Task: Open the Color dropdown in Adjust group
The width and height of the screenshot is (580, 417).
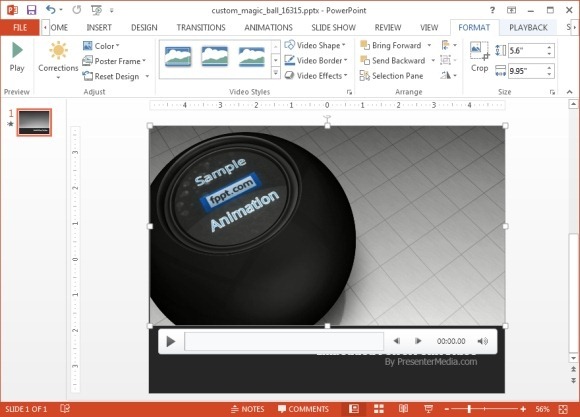Action: 101,46
